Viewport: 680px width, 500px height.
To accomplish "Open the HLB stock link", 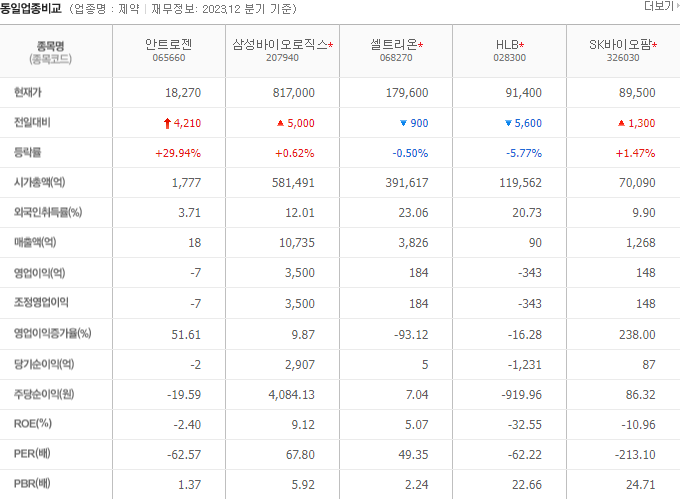I will 507,45.
